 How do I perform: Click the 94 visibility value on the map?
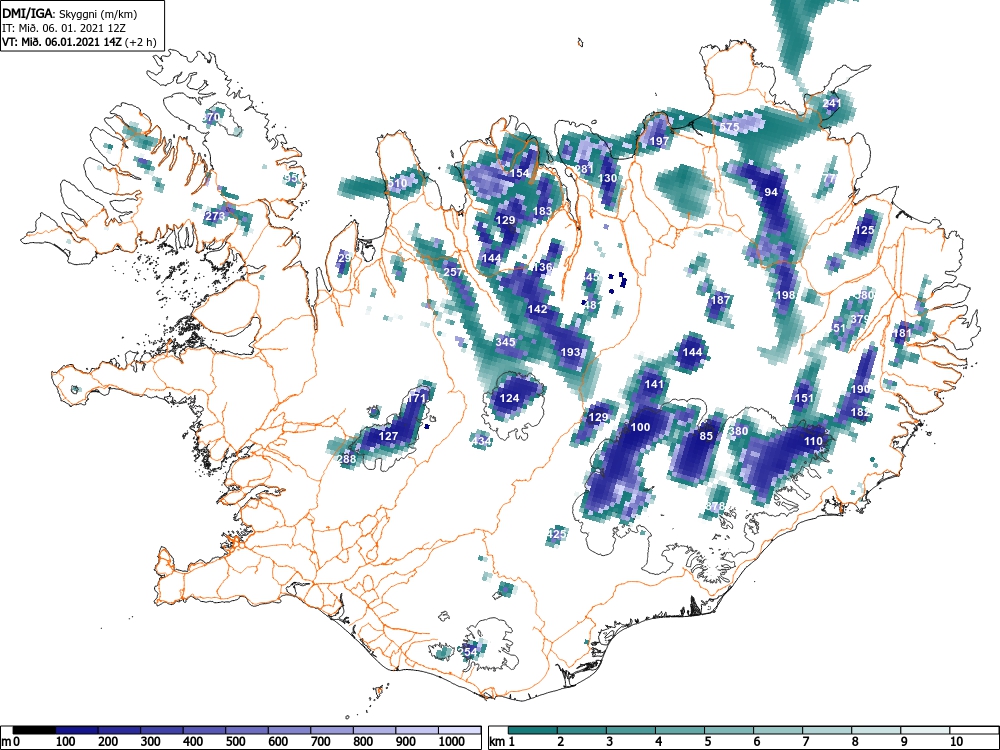tap(771, 192)
